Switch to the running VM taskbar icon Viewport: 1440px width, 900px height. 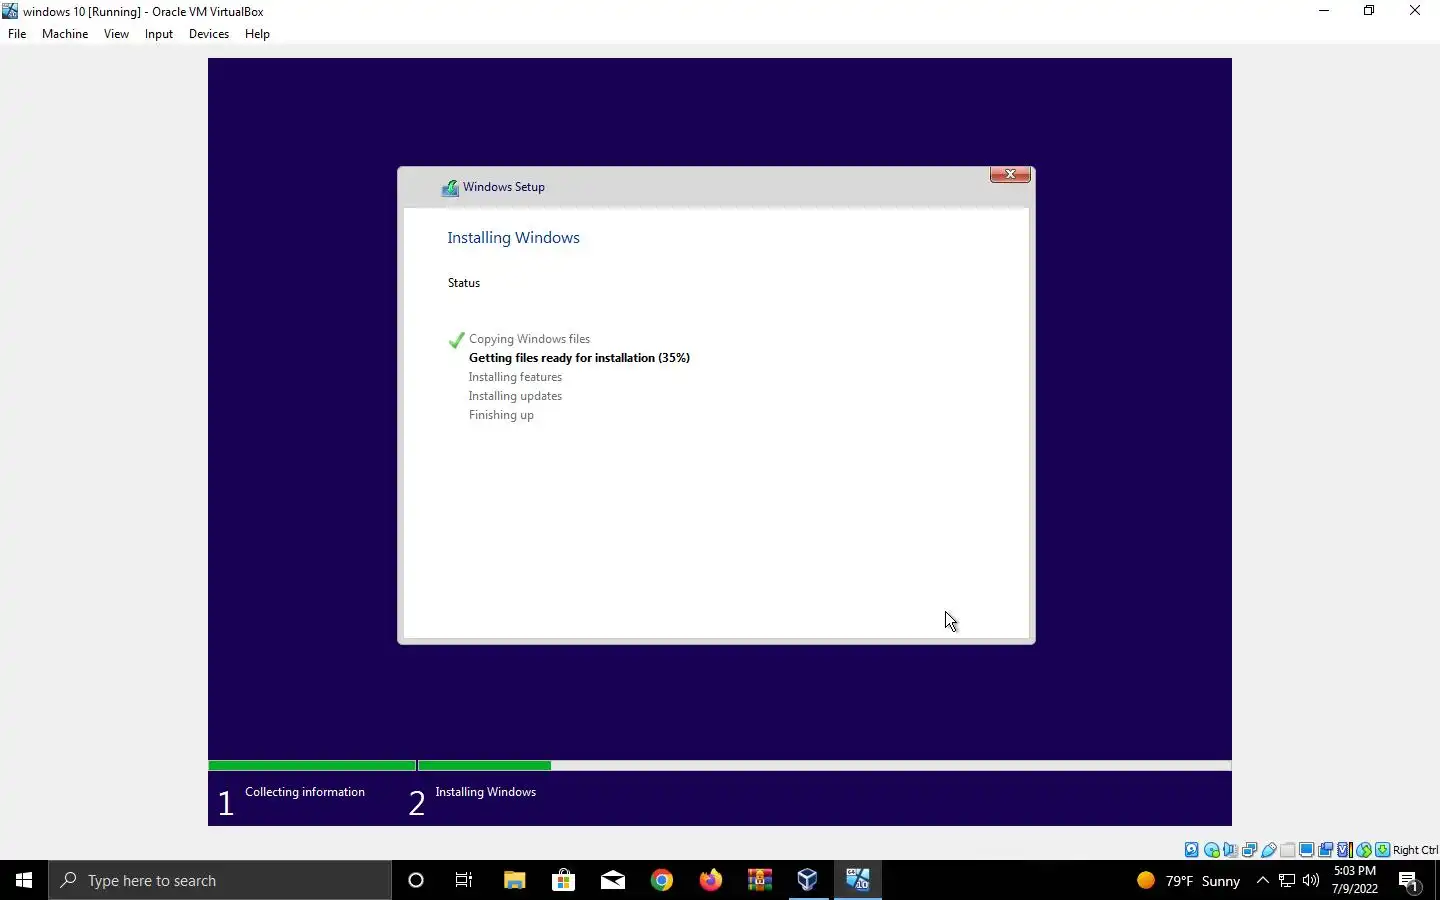point(857,880)
